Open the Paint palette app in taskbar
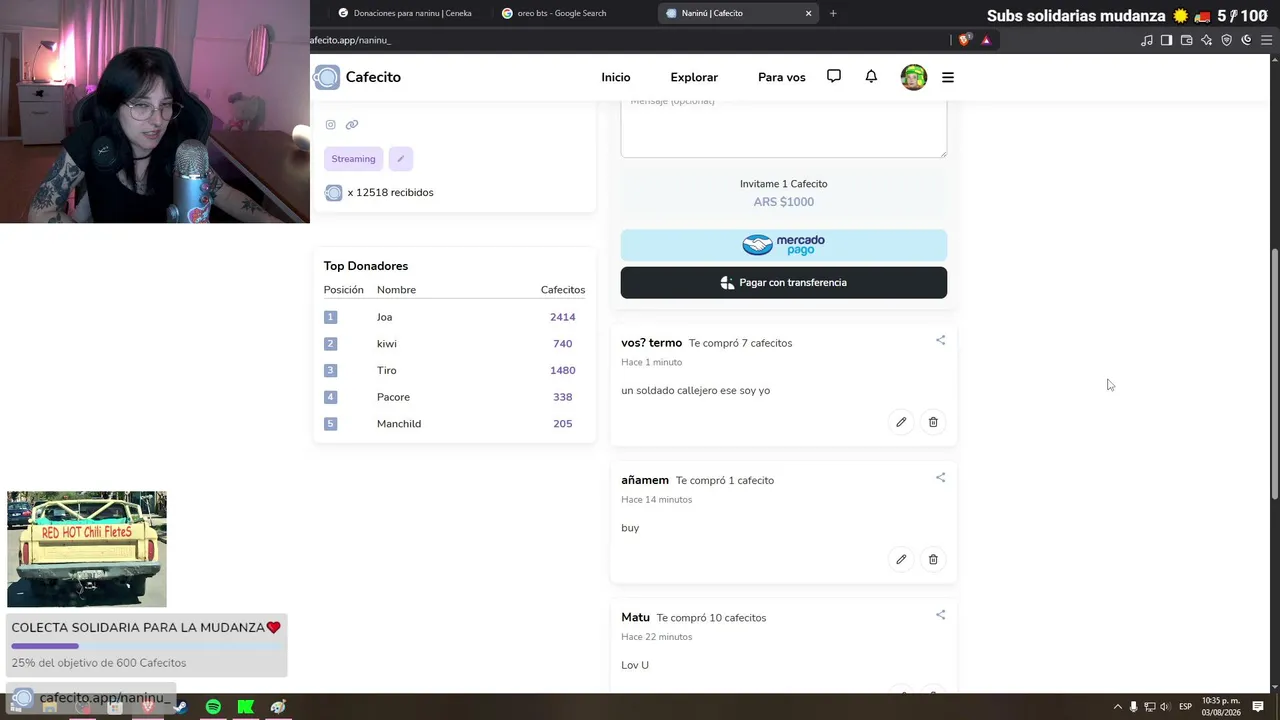This screenshot has height=720, width=1280. pos(278,707)
